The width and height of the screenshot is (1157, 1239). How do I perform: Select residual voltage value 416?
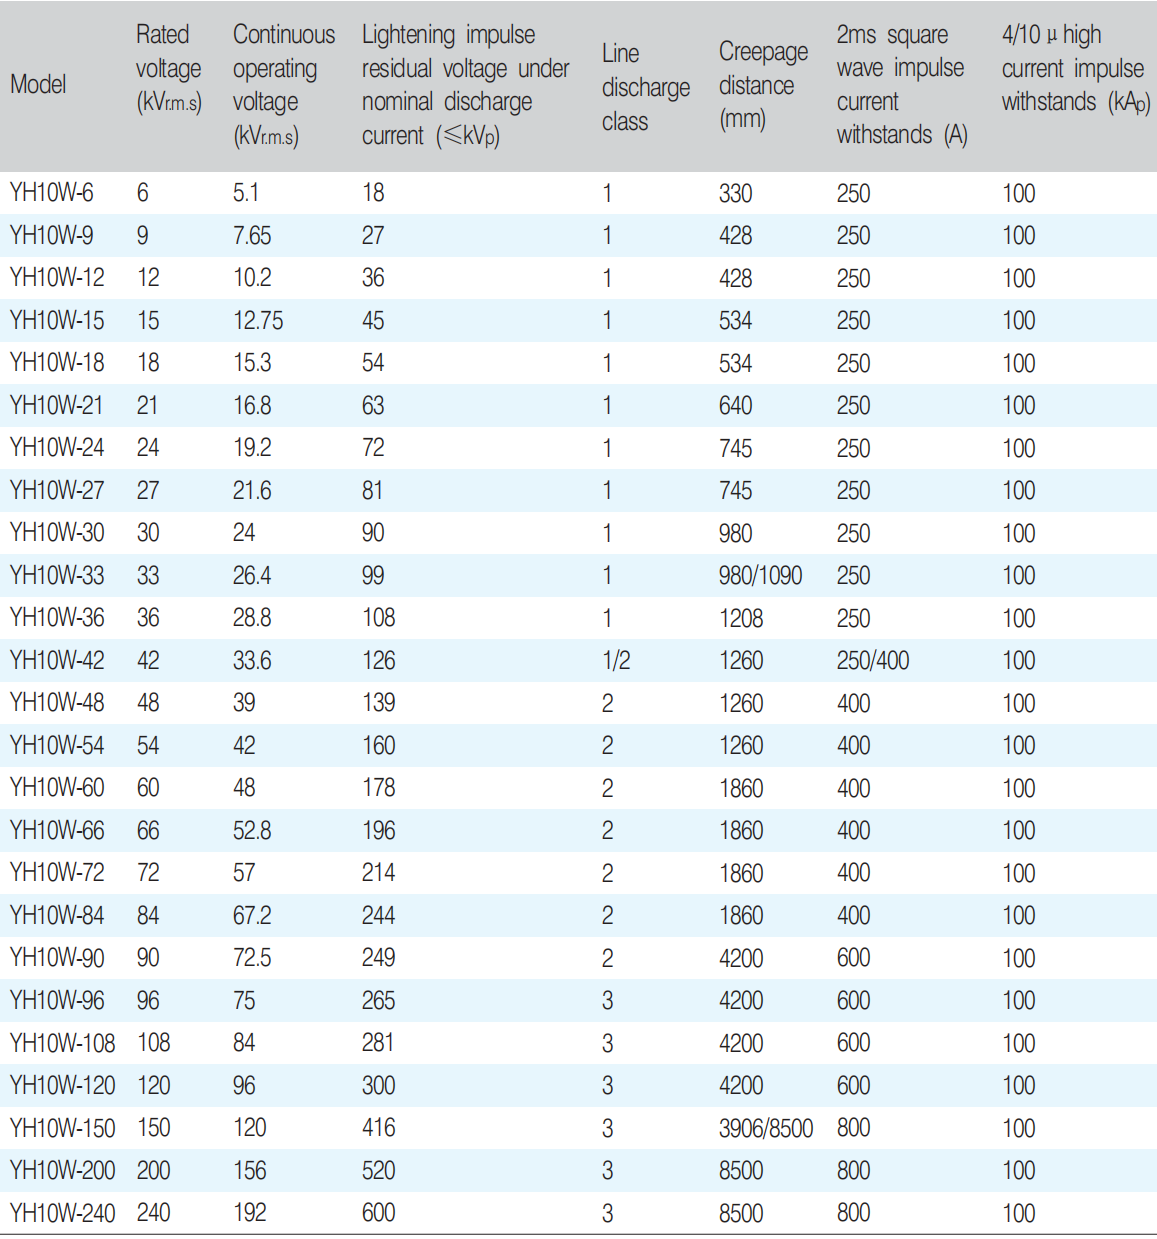[378, 1128]
